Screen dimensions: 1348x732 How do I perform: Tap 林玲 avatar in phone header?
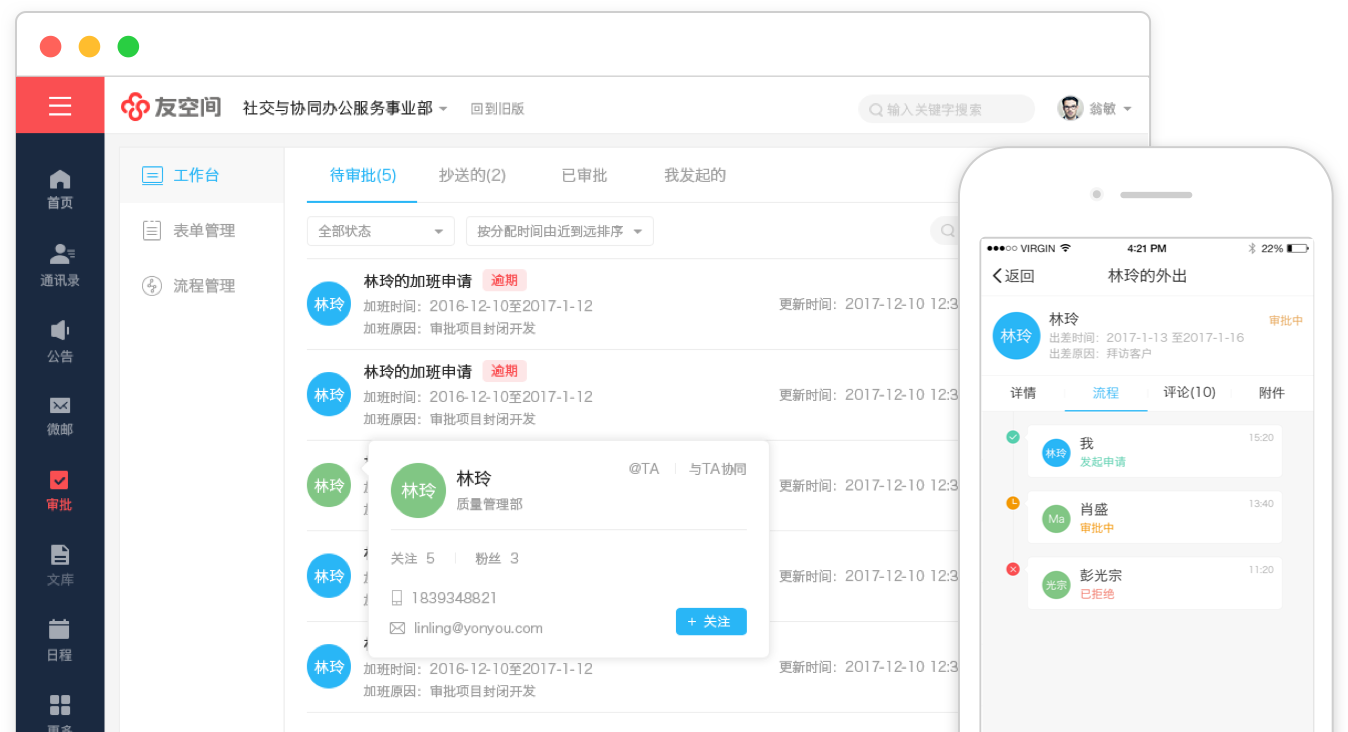[x=1016, y=336]
